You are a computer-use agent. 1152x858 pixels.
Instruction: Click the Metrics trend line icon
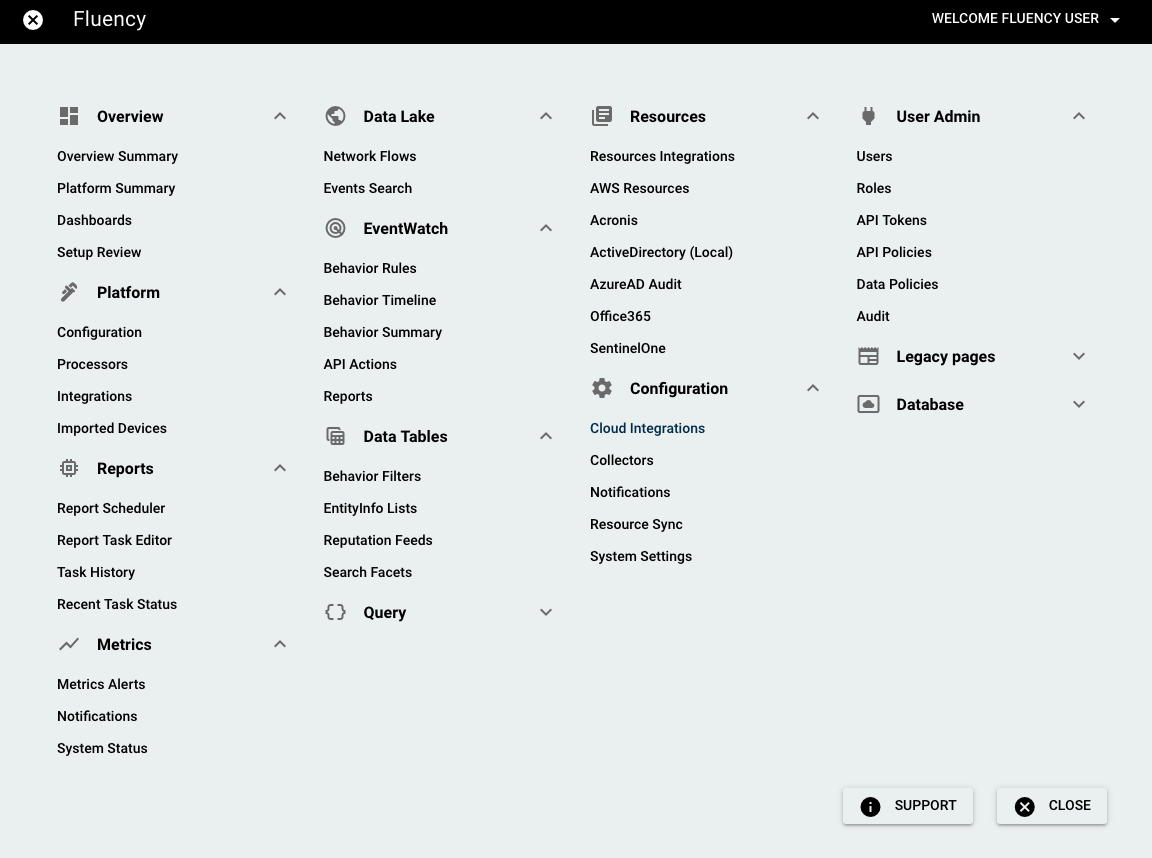pos(69,644)
